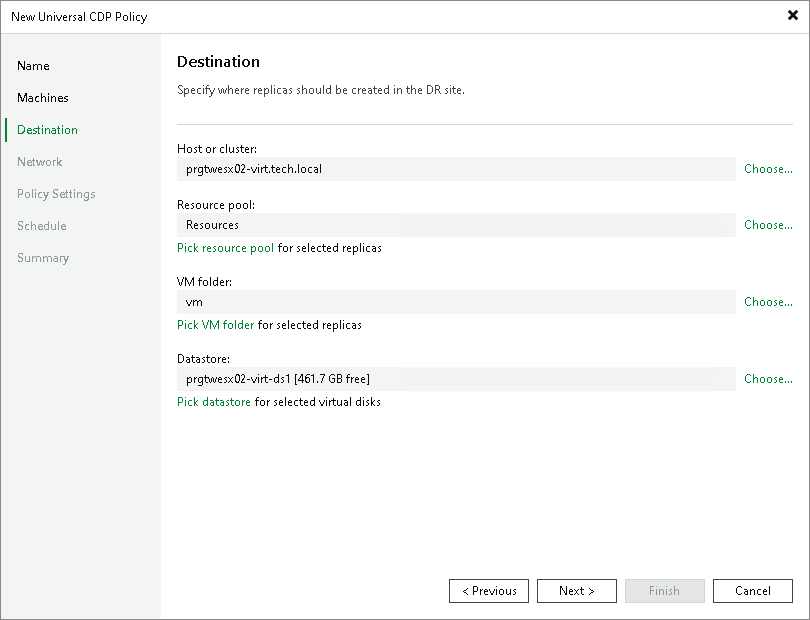This screenshot has height=620, width=810.
Task: Go to the Network step
Action: pyautogui.click(x=40, y=161)
